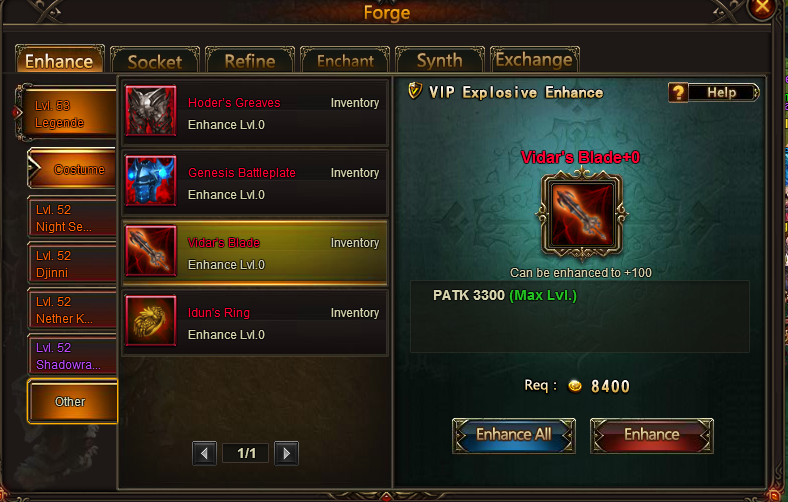
Task: Click the Vidar's Blade list icon
Action: (x=150, y=251)
